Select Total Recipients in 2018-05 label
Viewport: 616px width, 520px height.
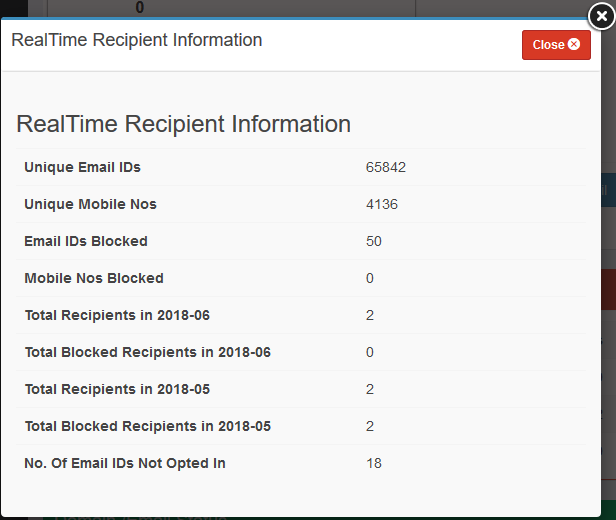point(117,389)
